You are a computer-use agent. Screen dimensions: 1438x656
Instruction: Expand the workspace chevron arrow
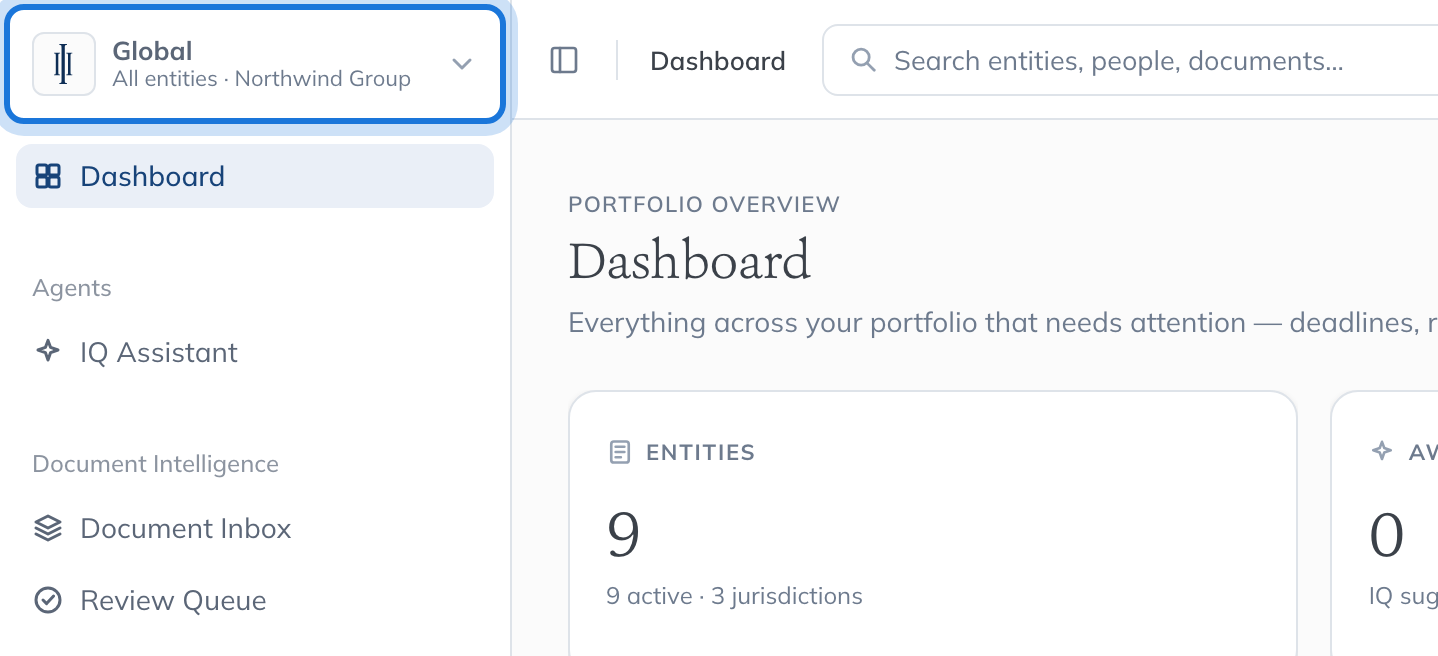click(x=461, y=64)
